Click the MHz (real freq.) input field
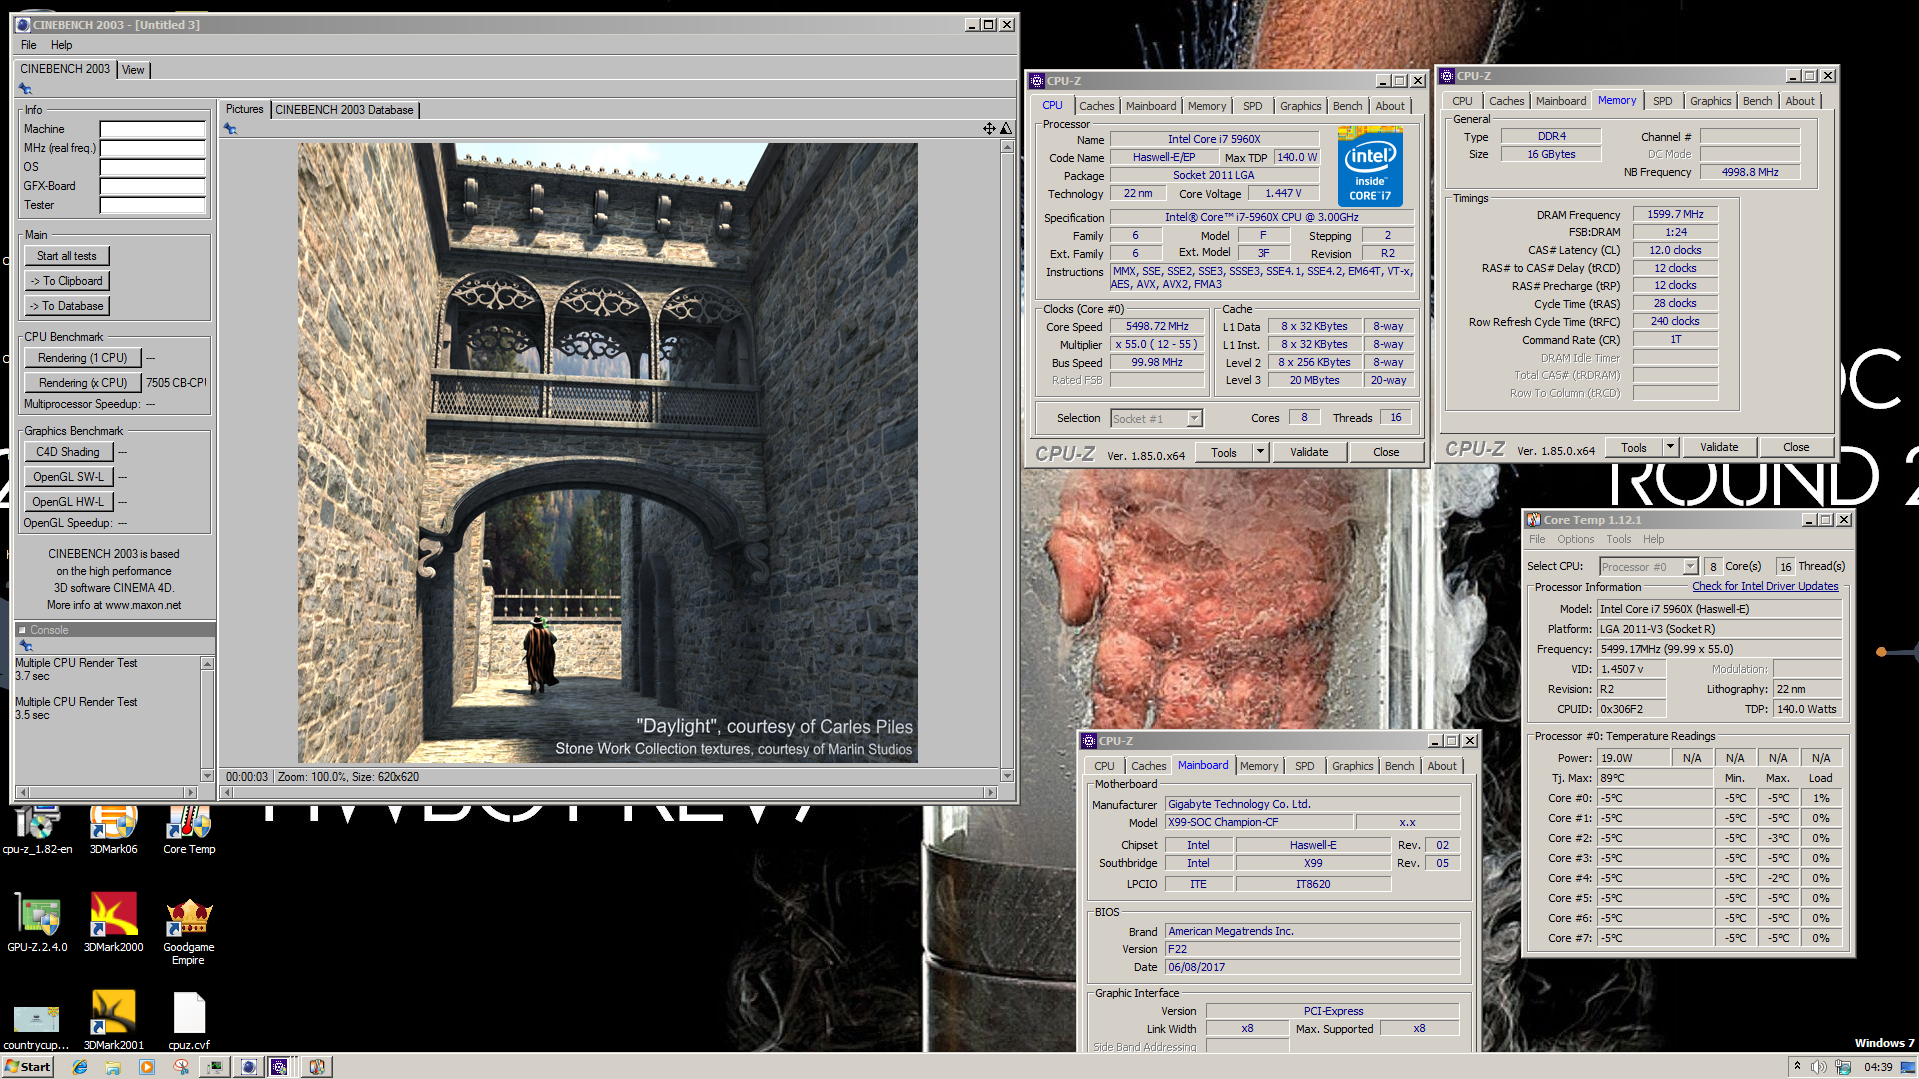 [x=152, y=148]
